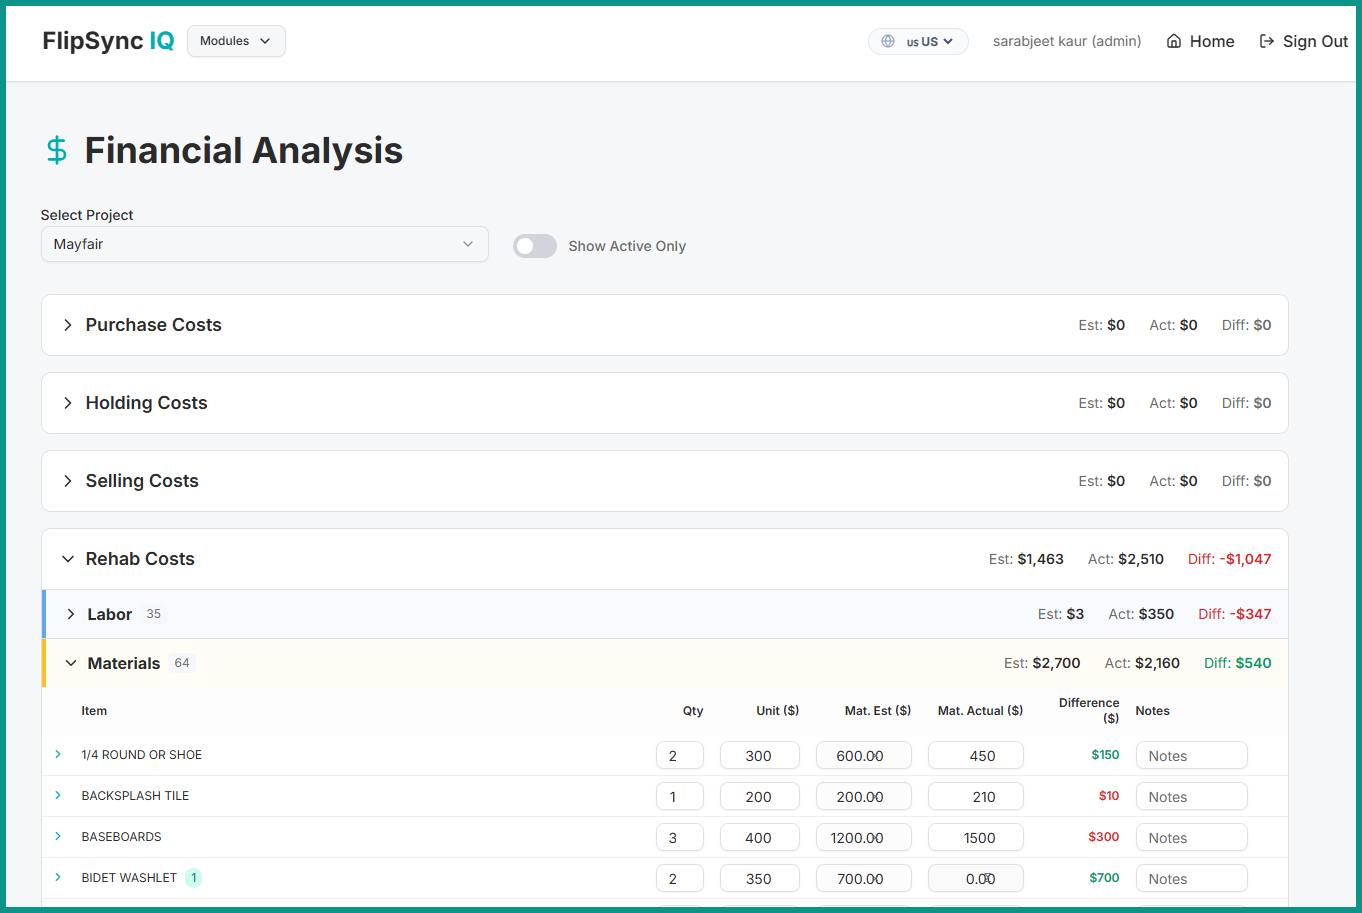Expand the BACKSPLASH TILE row chevron
Viewport: 1362px width, 913px height.
pyautogui.click(x=58, y=795)
